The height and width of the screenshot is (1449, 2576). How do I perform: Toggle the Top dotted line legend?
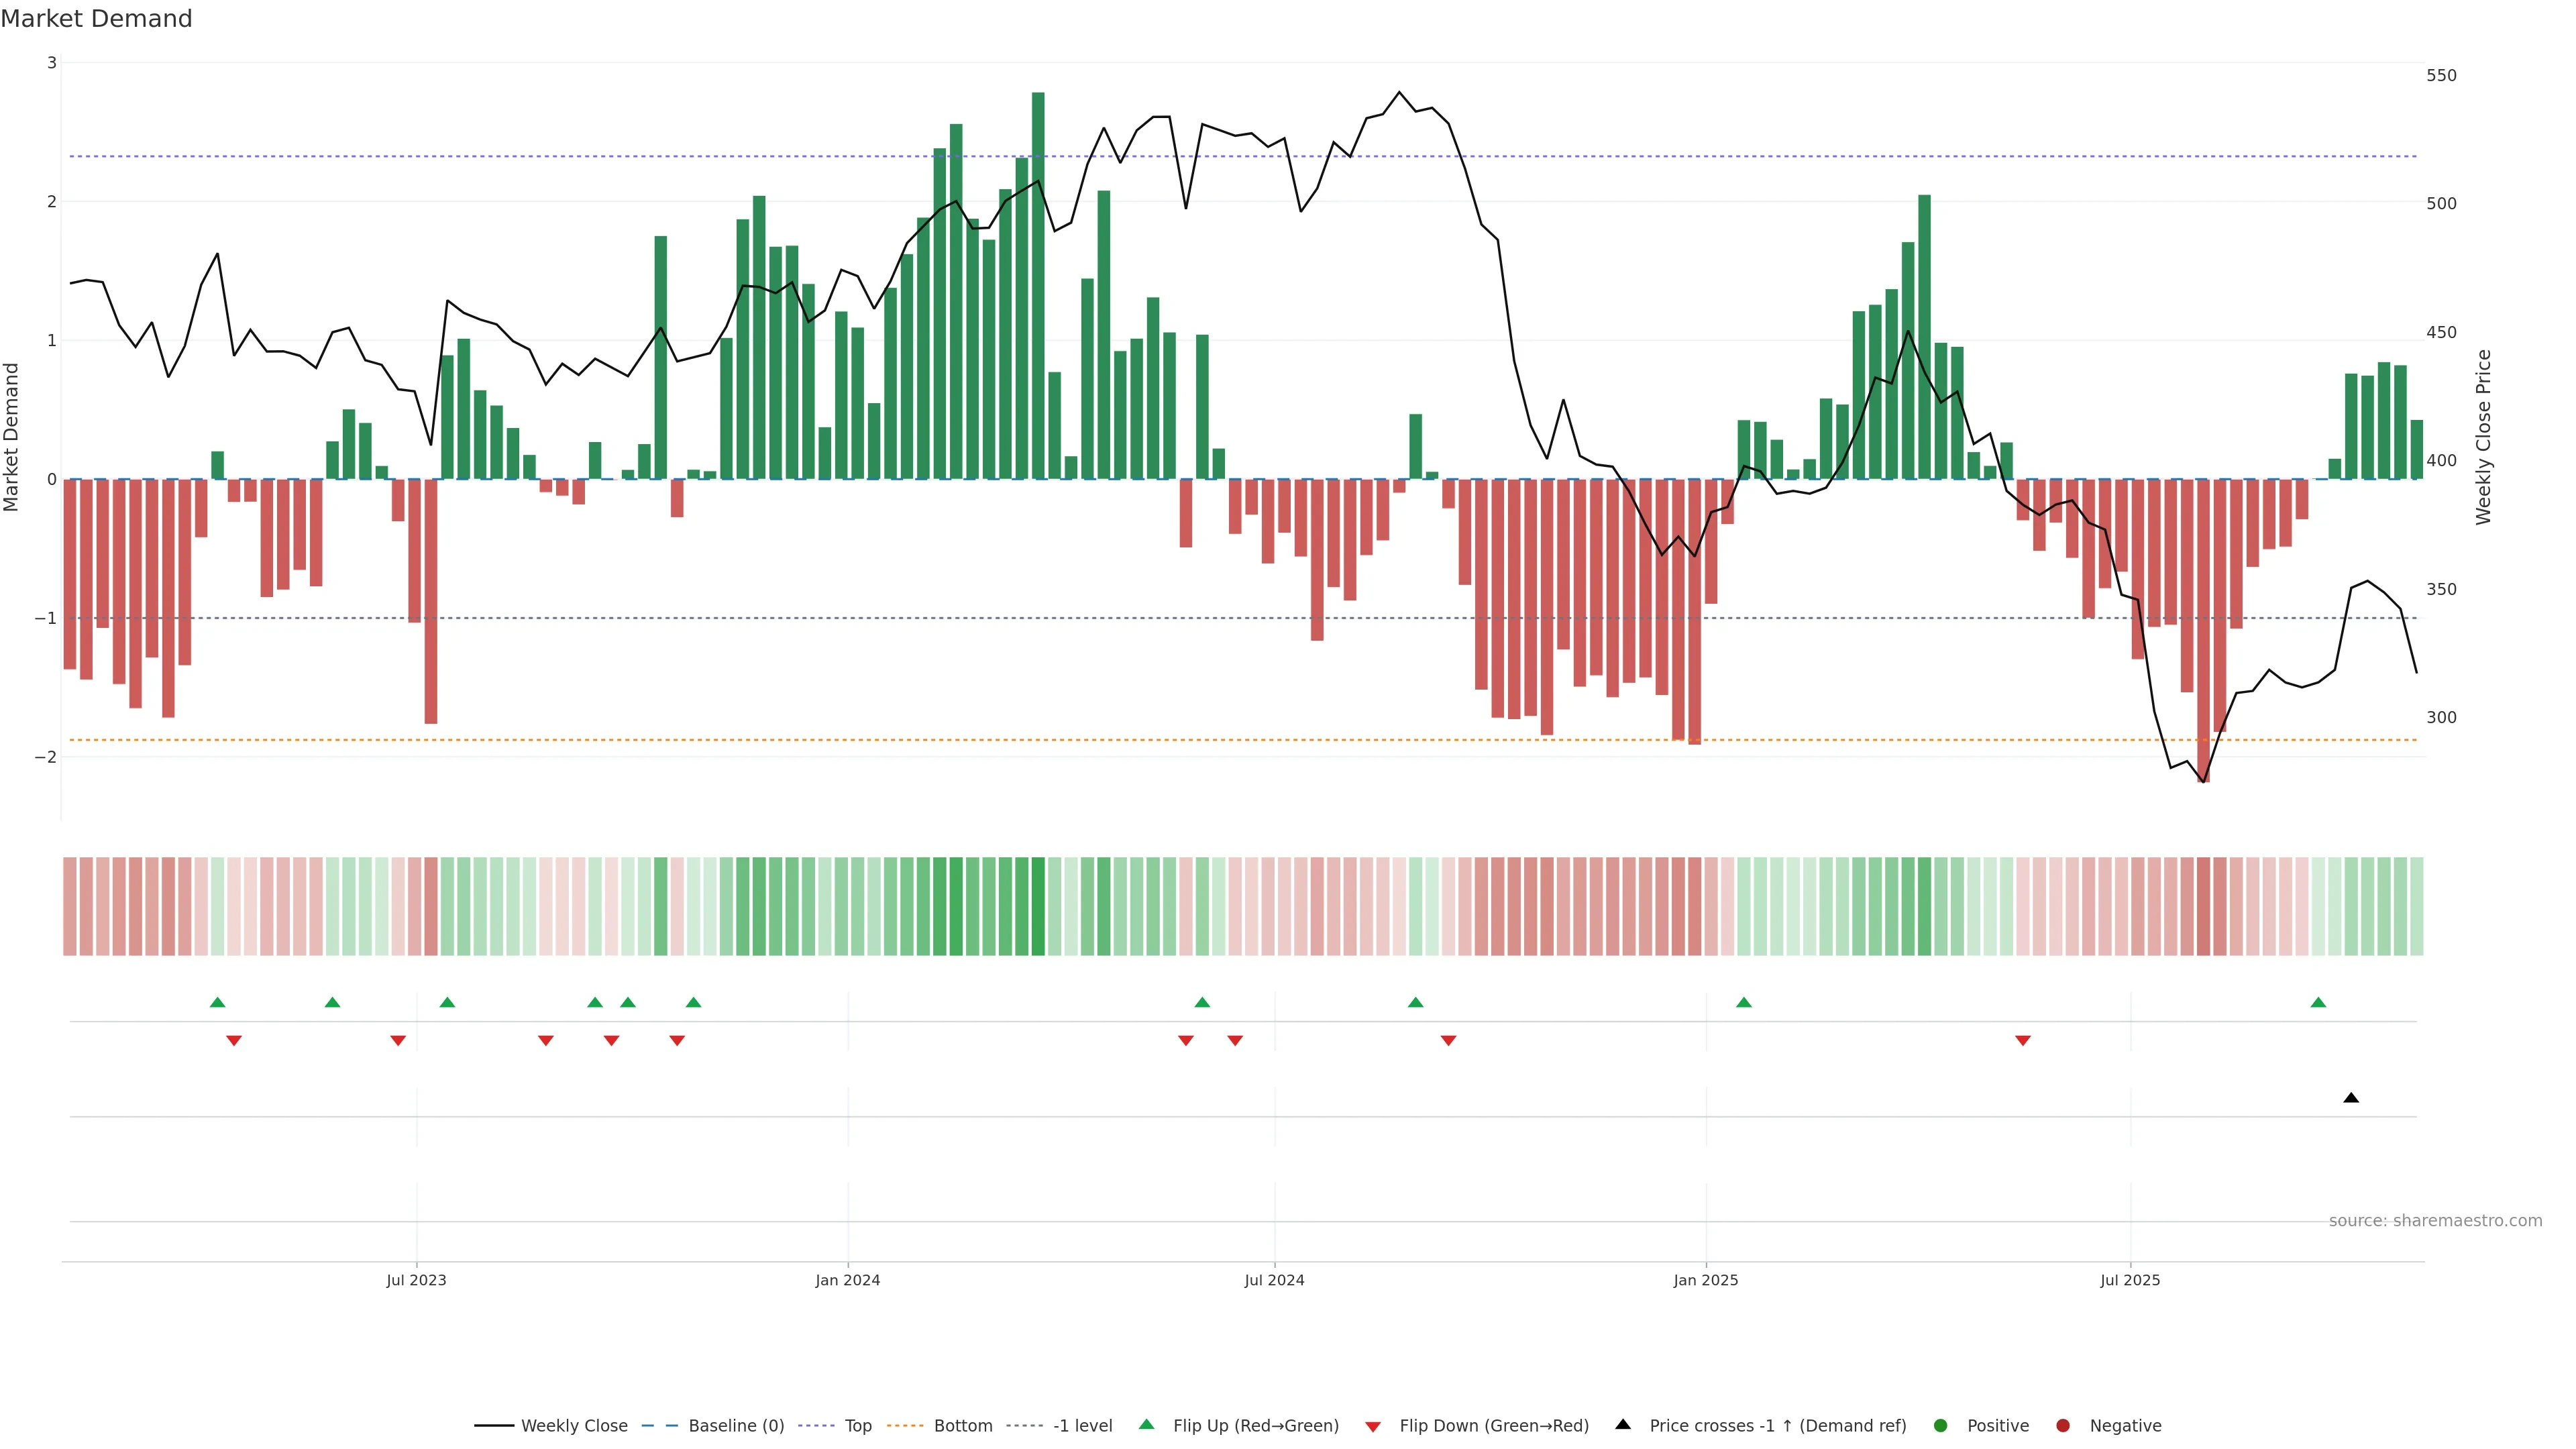pyautogui.click(x=857, y=1426)
